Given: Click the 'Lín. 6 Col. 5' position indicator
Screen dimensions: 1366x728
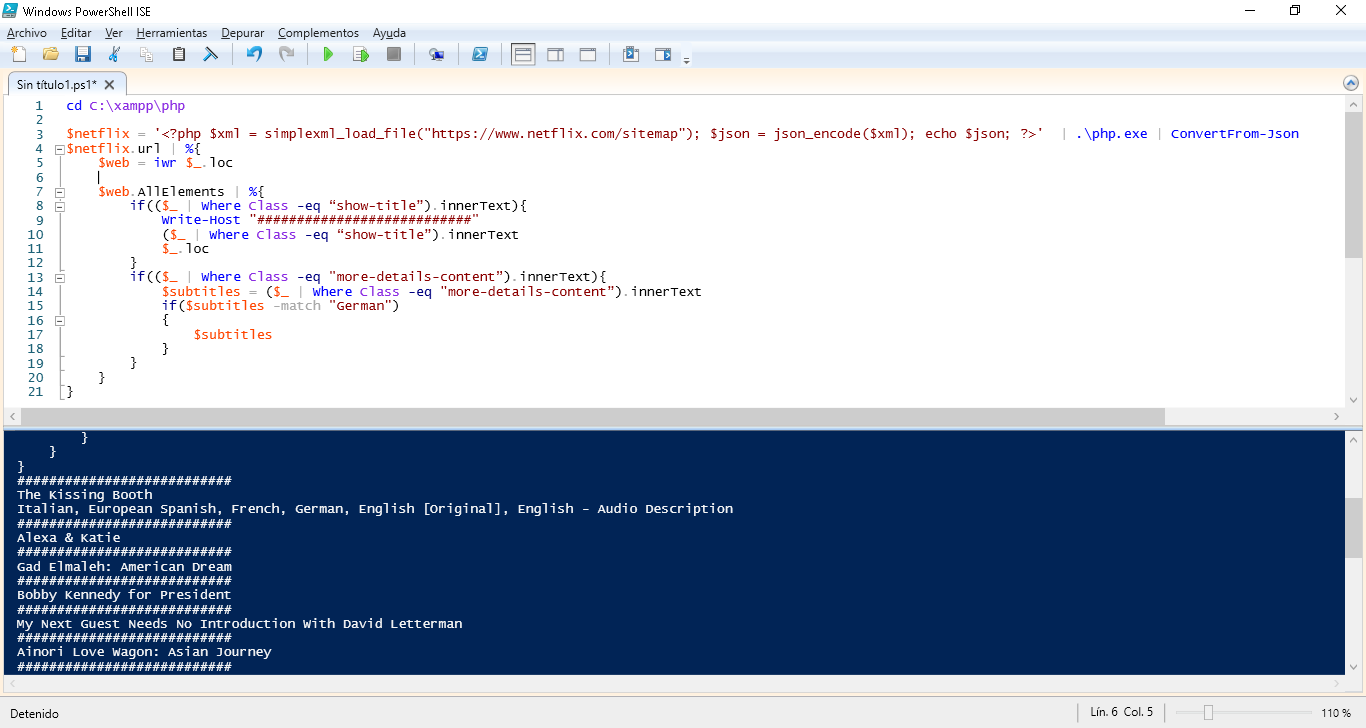Looking at the screenshot, I should pos(1121,712).
